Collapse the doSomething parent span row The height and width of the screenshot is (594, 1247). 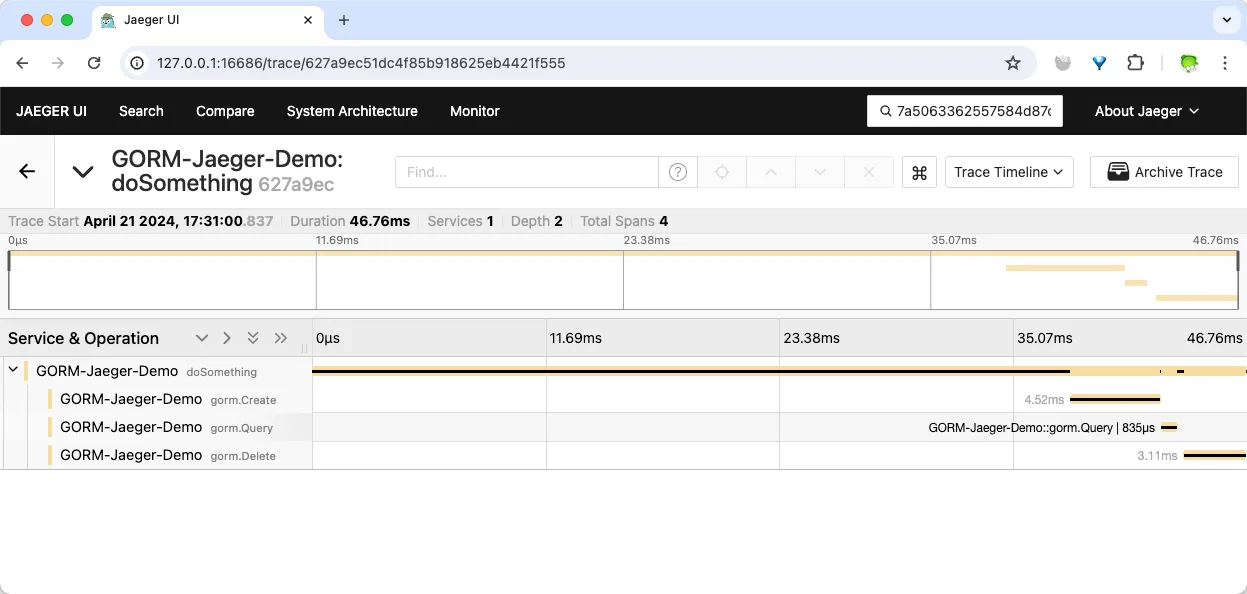(x=13, y=371)
